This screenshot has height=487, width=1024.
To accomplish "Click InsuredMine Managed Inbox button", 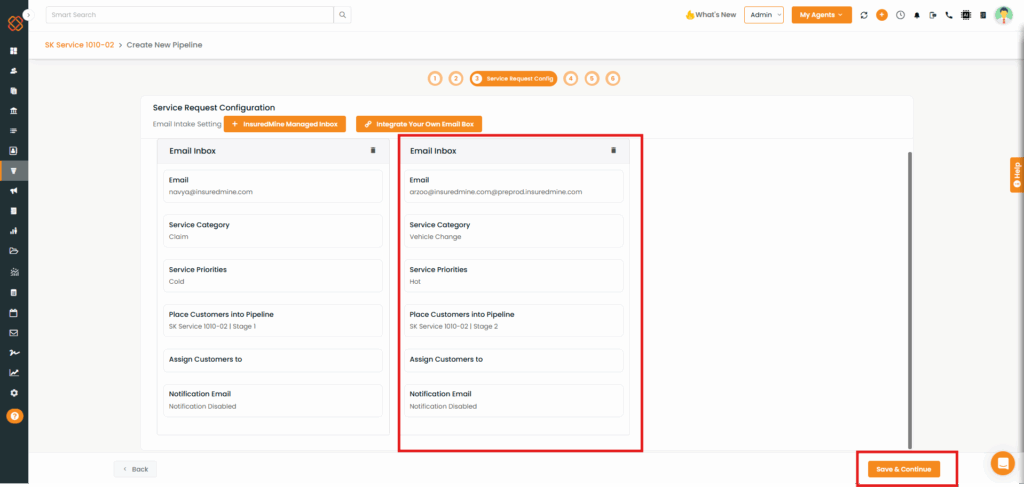I will pyautogui.click(x=285, y=124).
